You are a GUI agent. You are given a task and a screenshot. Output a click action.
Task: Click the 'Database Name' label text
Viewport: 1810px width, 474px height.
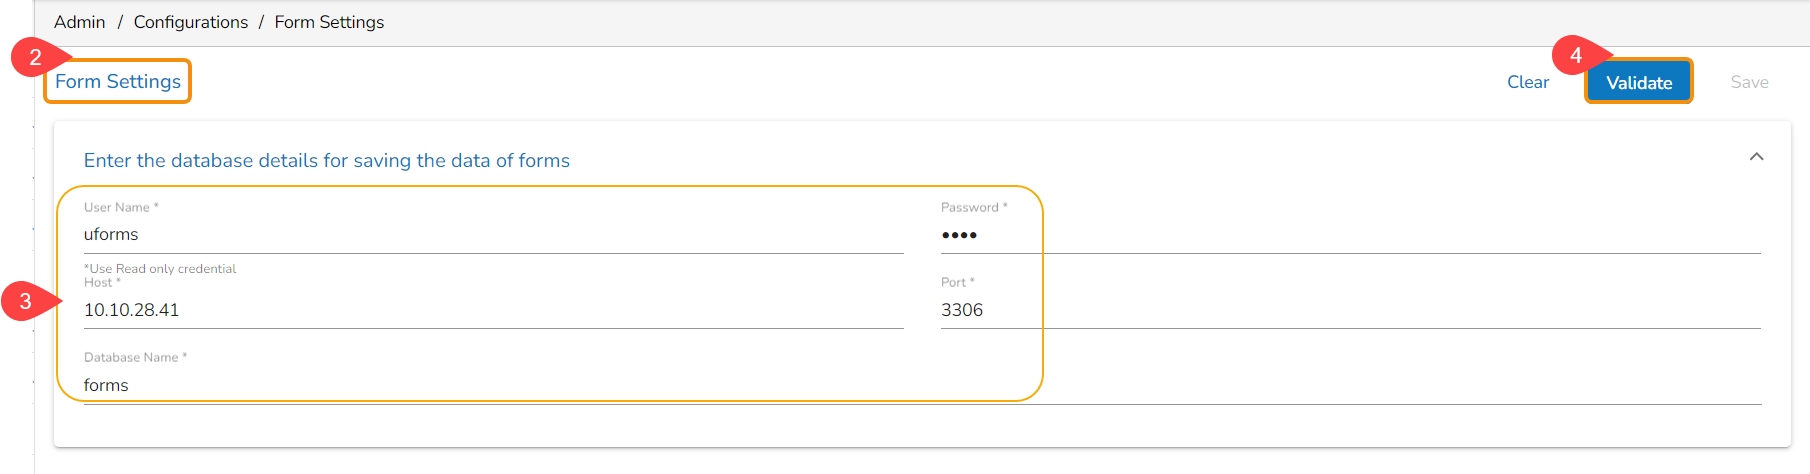tap(131, 357)
